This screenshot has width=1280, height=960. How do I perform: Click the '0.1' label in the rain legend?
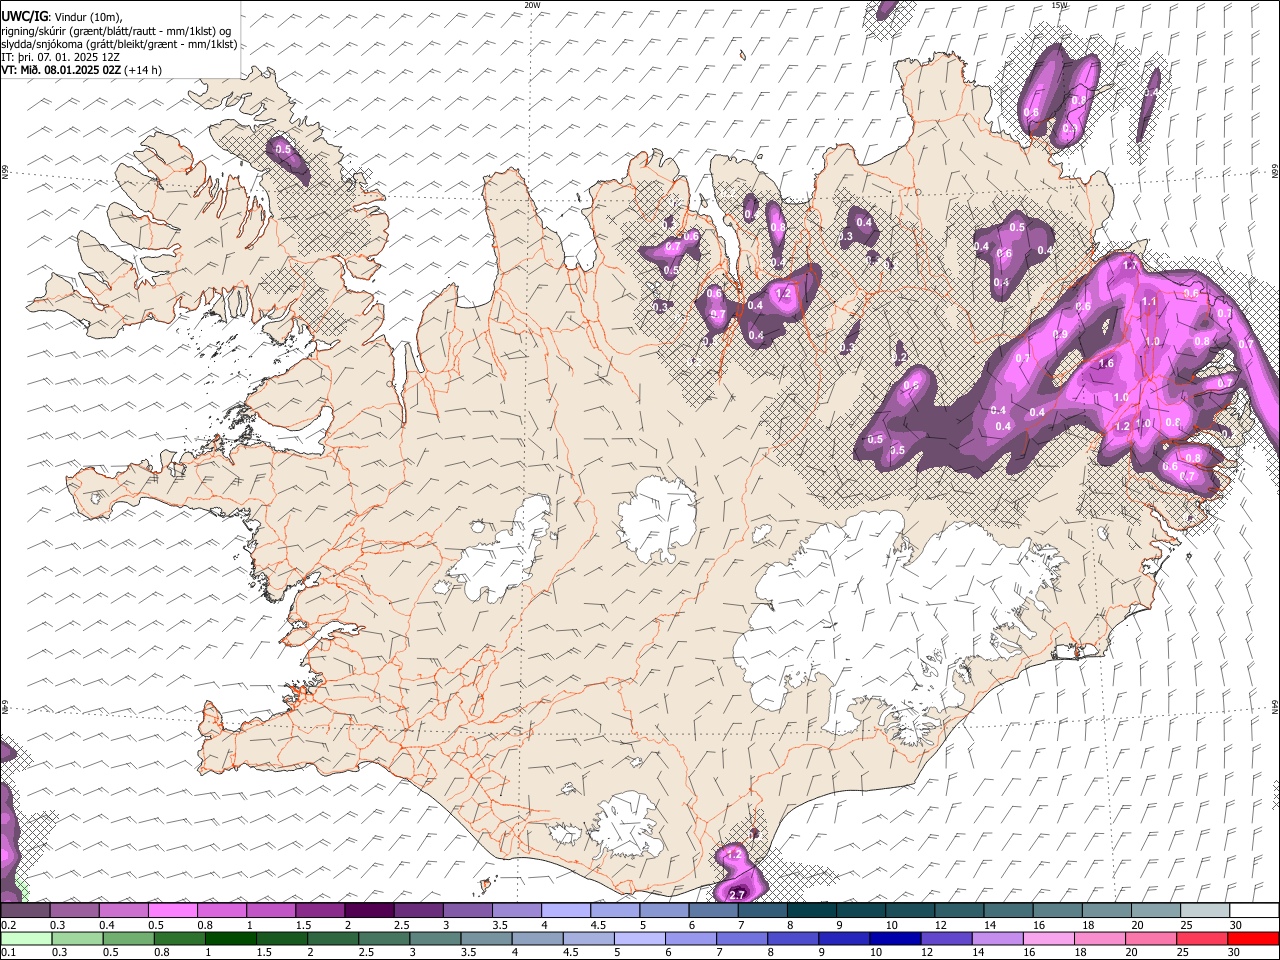tap(9, 953)
